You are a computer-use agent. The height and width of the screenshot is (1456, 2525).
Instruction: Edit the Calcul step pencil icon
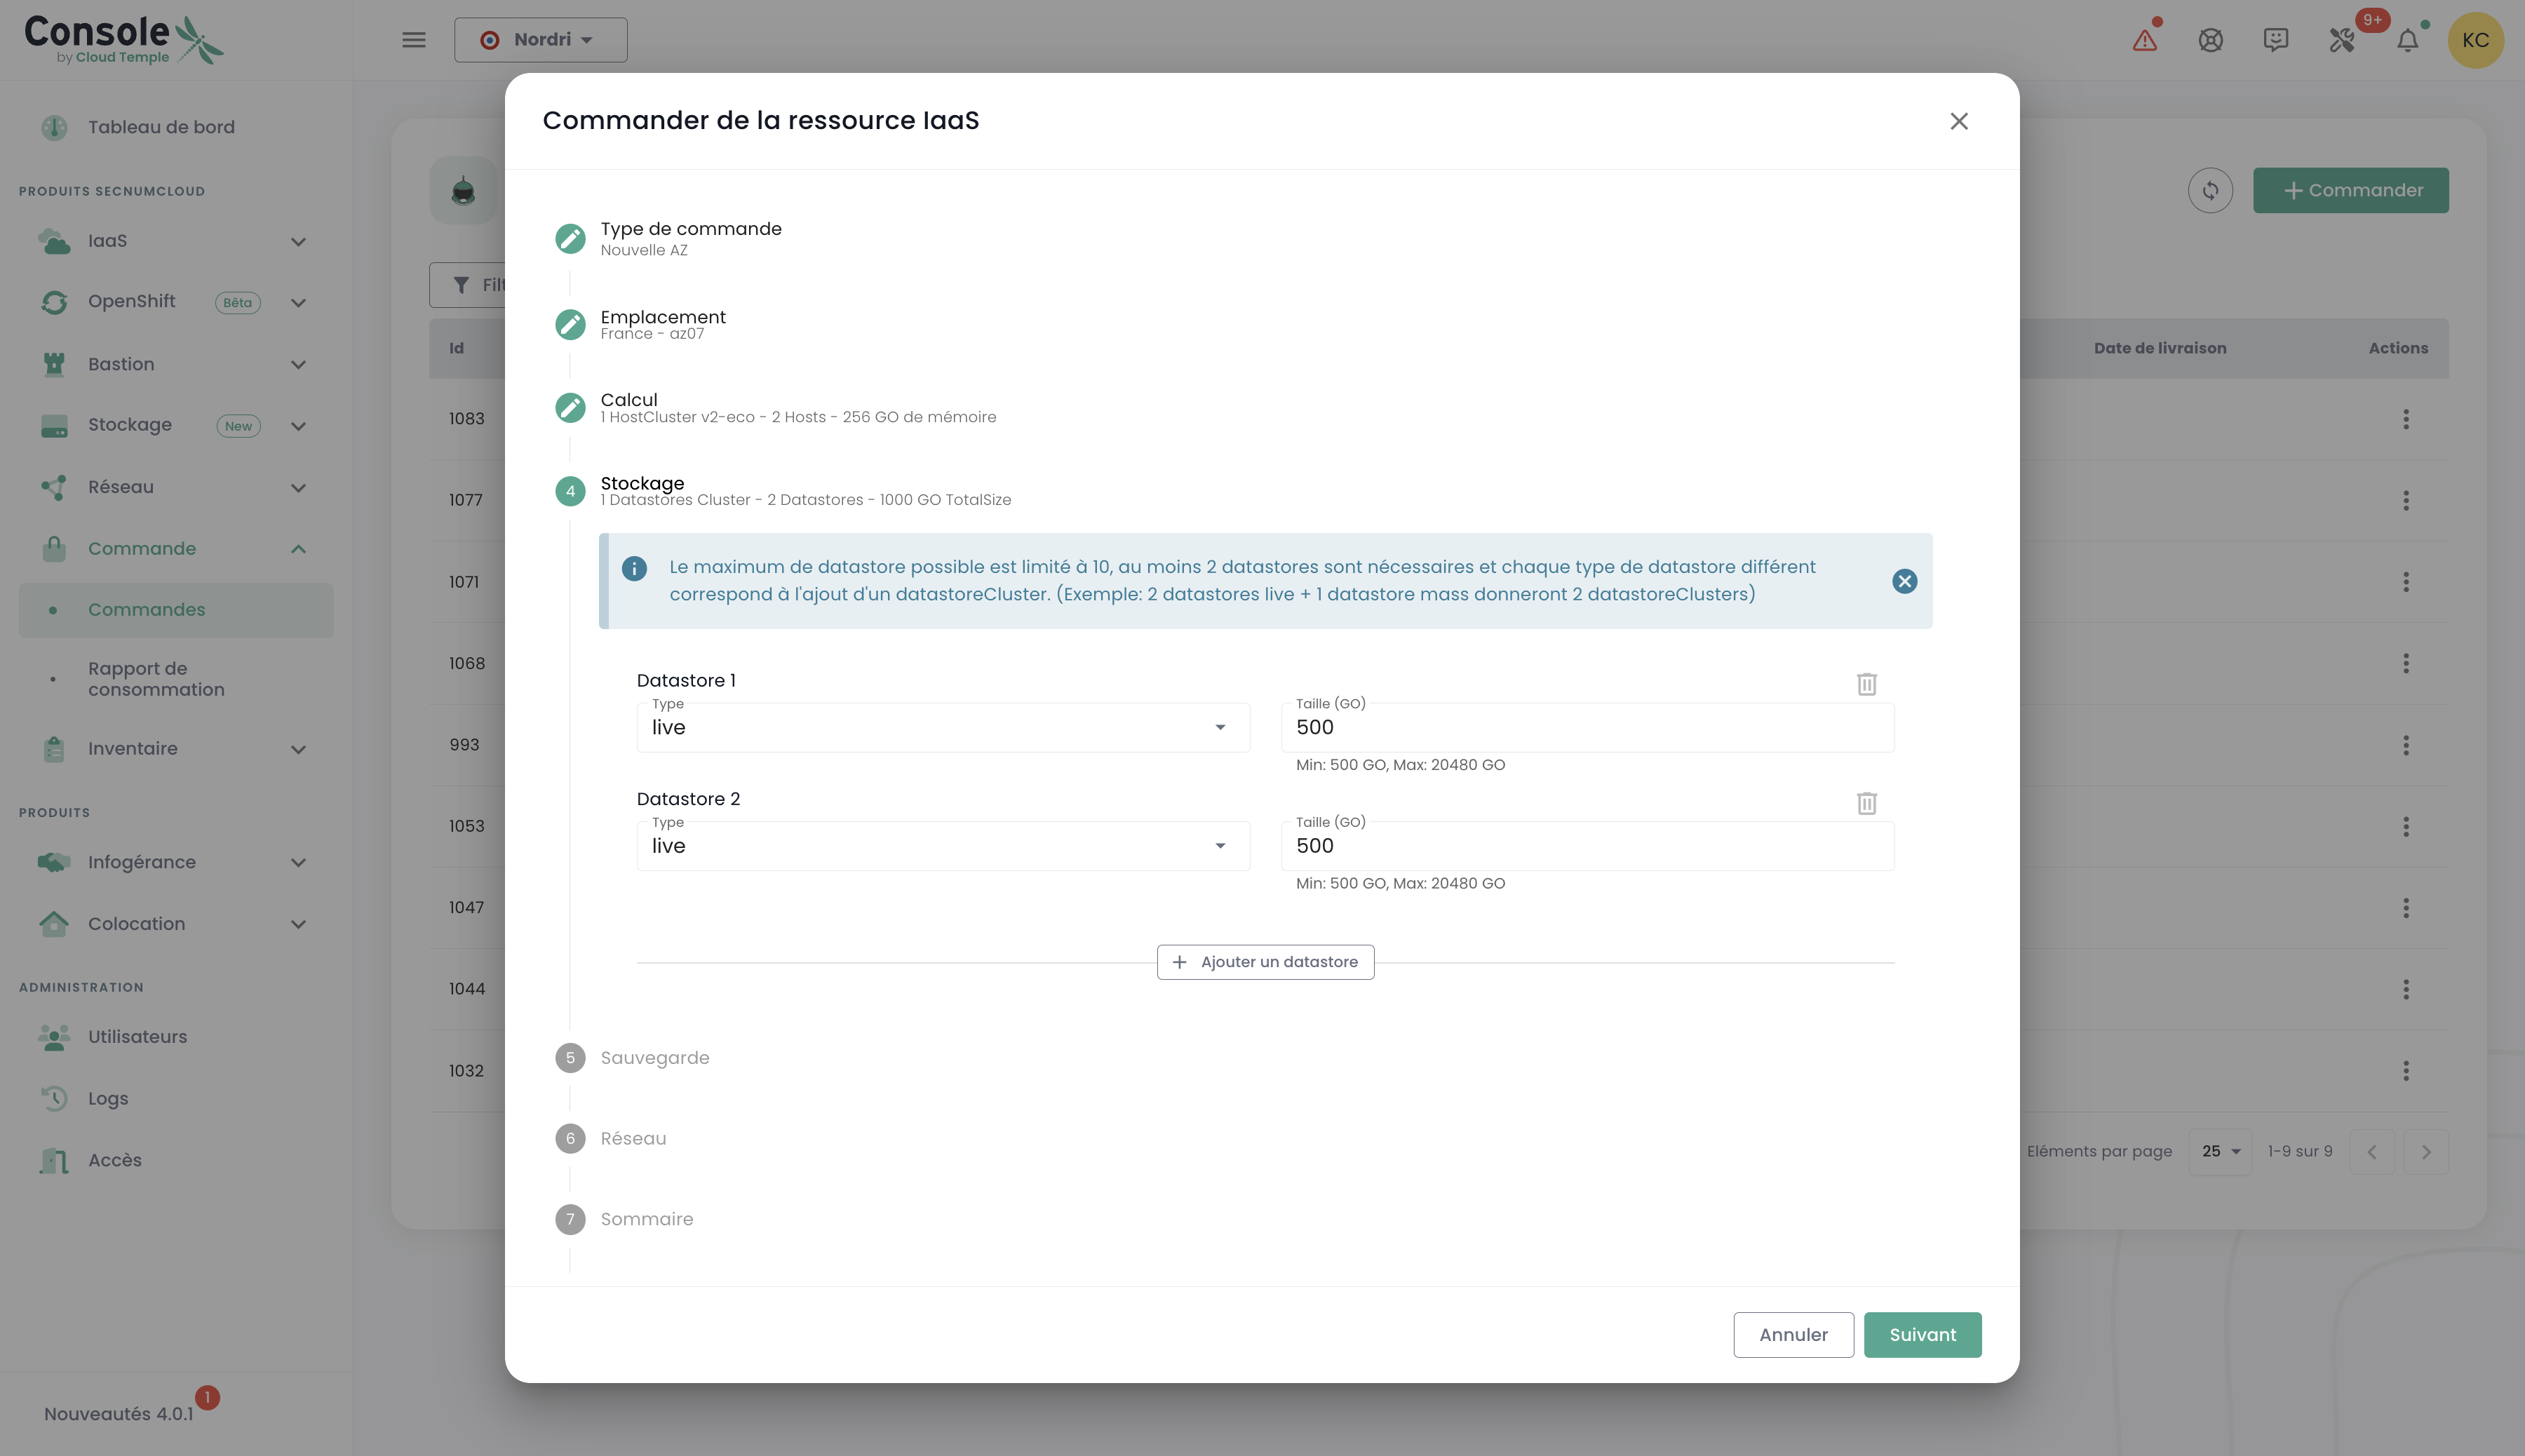[x=570, y=407]
